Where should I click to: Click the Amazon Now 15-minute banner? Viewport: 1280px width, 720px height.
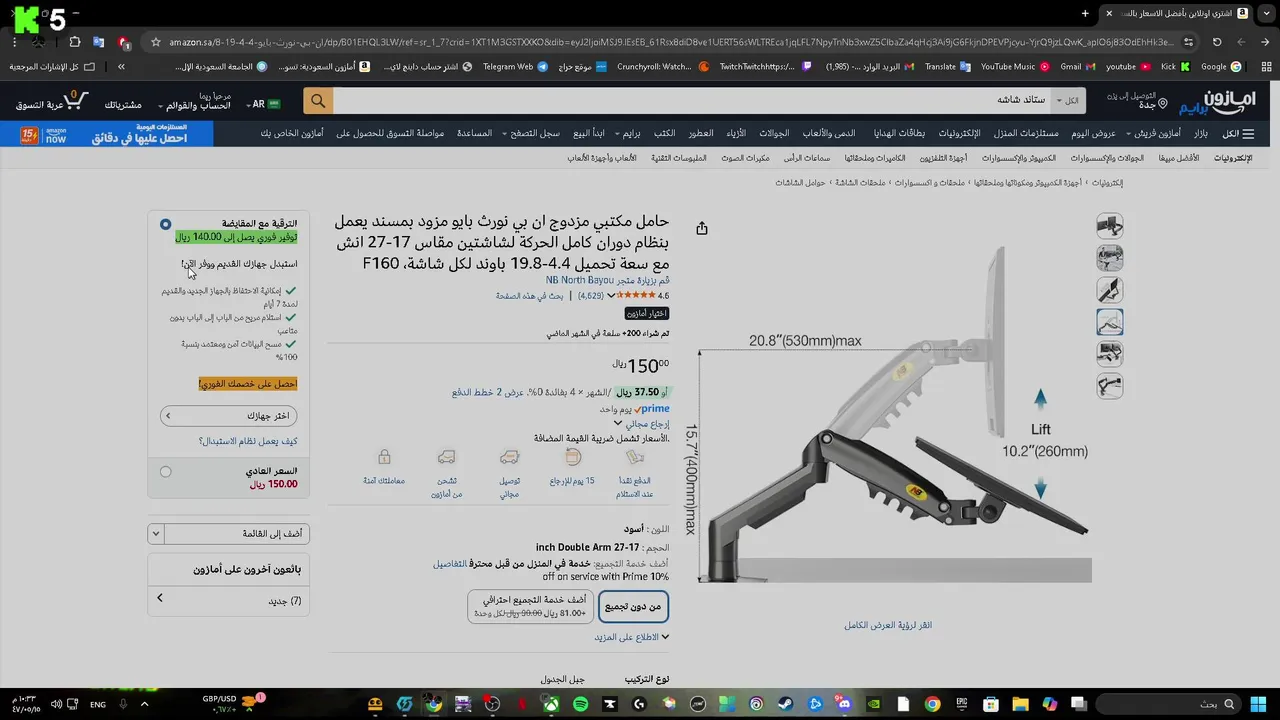[107, 133]
